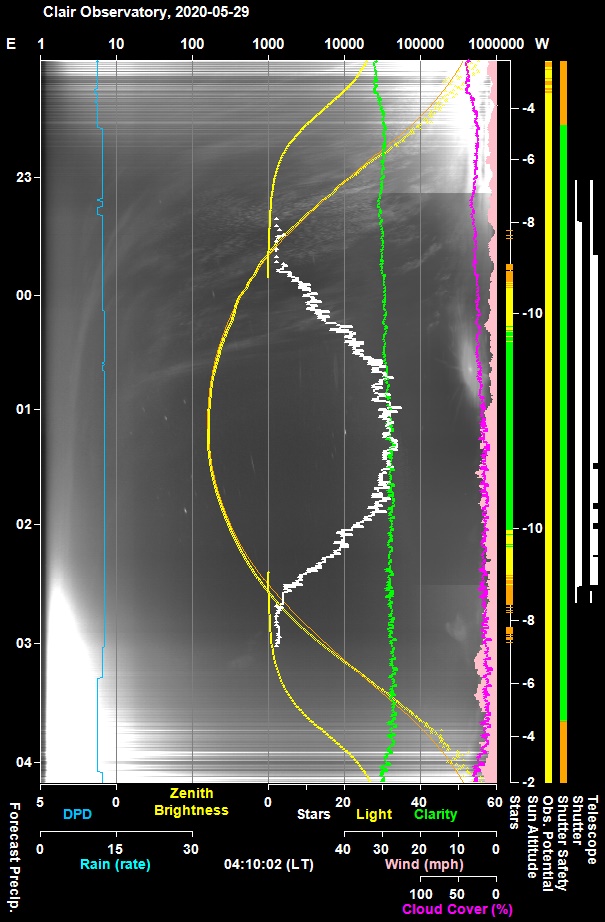The width and height of the screenshot is (605, 922).
Task: Click the yellow Light legend label
Action: tap(374, 814)
